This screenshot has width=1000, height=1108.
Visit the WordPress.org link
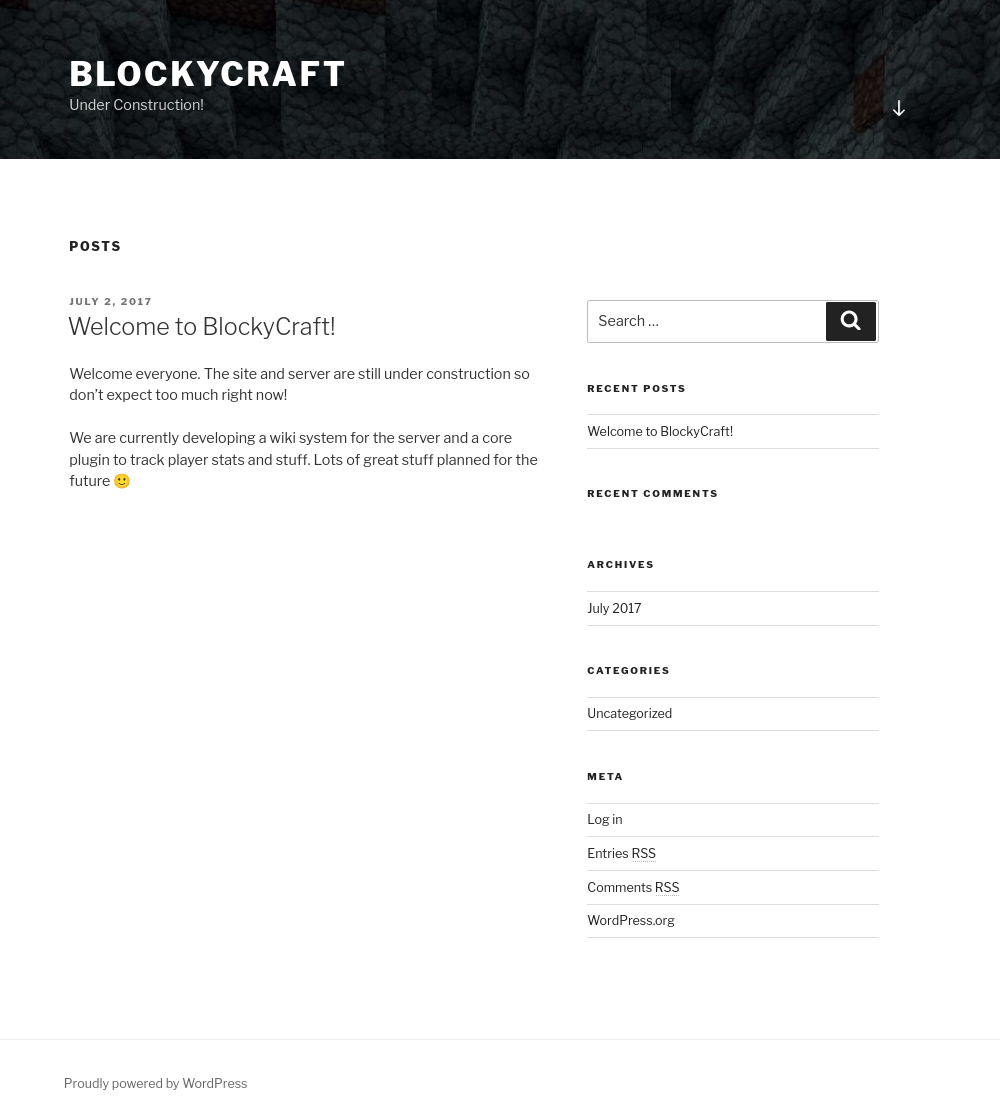tap(630, 920)
